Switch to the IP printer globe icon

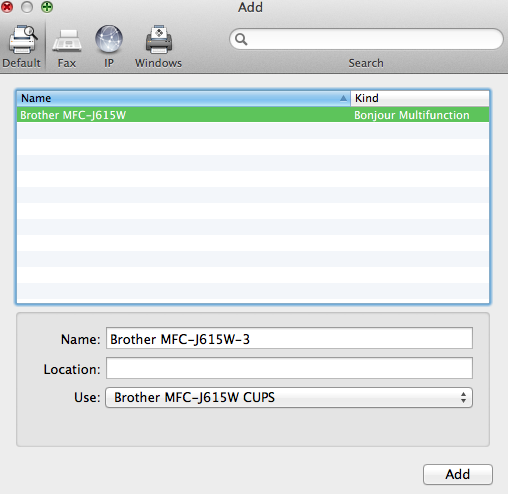point(109,39)
